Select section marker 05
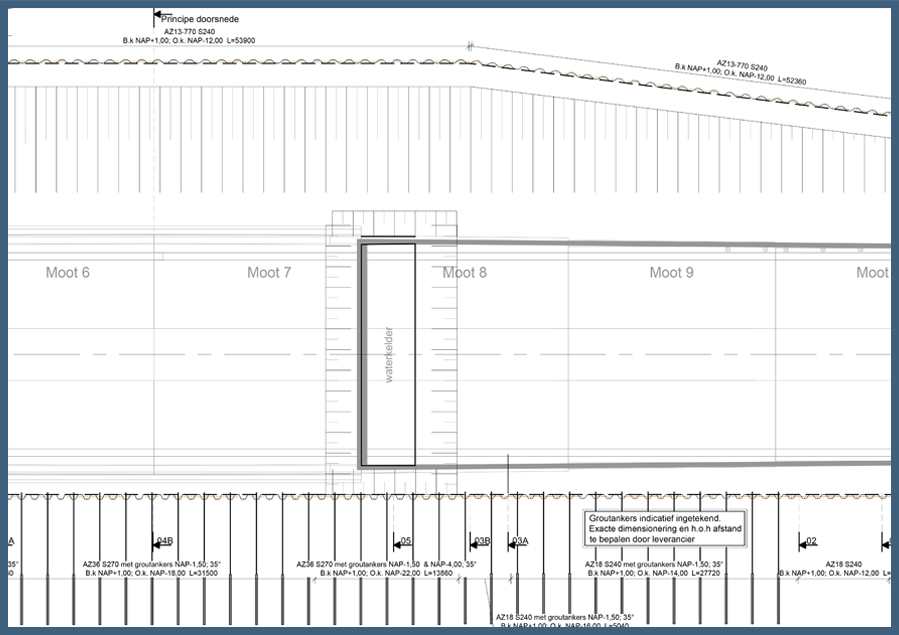 pyautogui.click(x=402, y=541)
